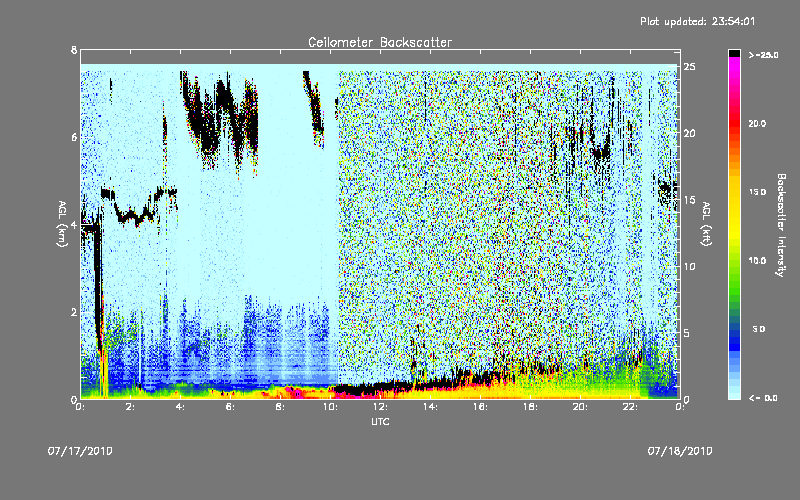Screen dimensions: 800x500
Task: Select the 'UTC' x-axis label
Action: [380, 421]
